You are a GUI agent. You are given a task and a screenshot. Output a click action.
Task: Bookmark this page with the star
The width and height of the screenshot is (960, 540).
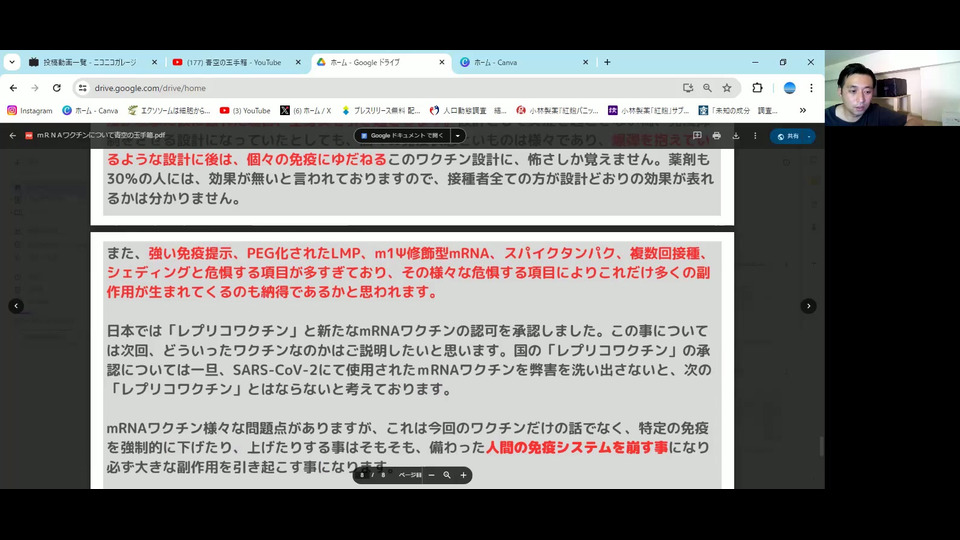[x=727, y=88]
